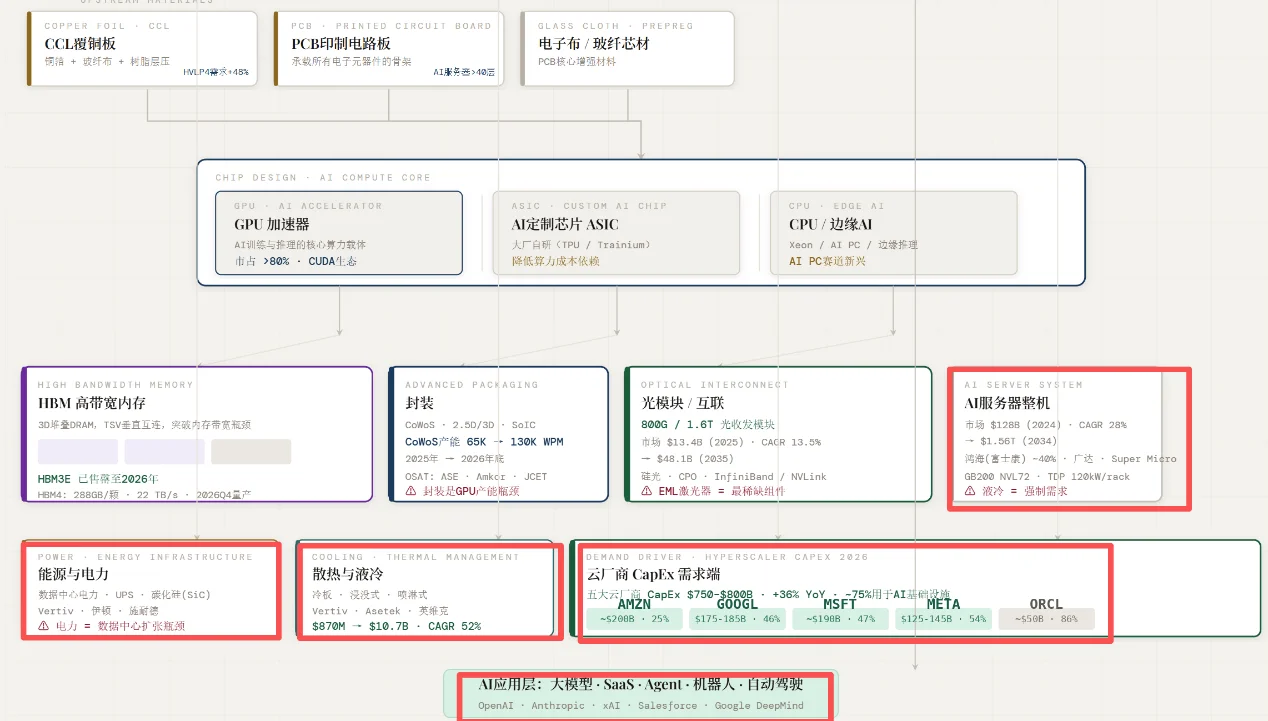This screenshot has height=721, width=1268.
Task: Click the PCB核心增强材料 description
Action: click(x=577, y=61)
